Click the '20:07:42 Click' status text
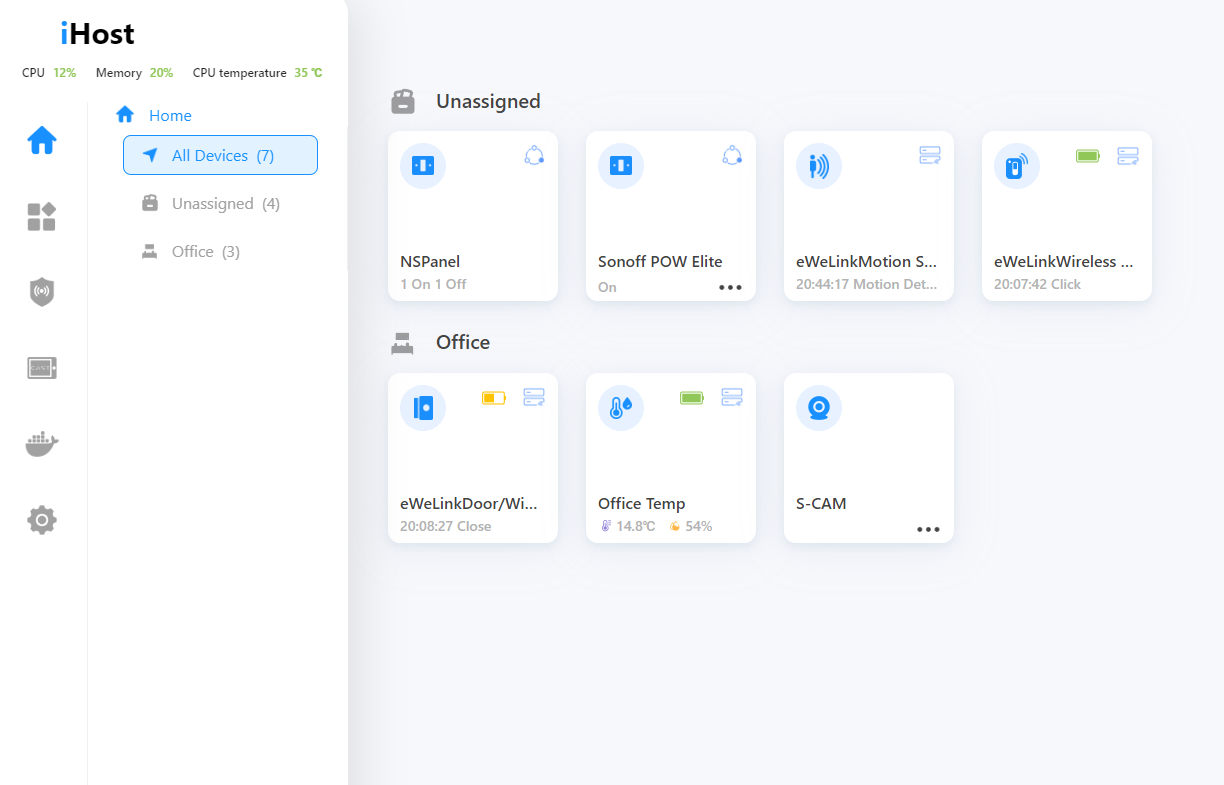Image resolution: width=1224 pixels, height=785 pixels. 1037,284
